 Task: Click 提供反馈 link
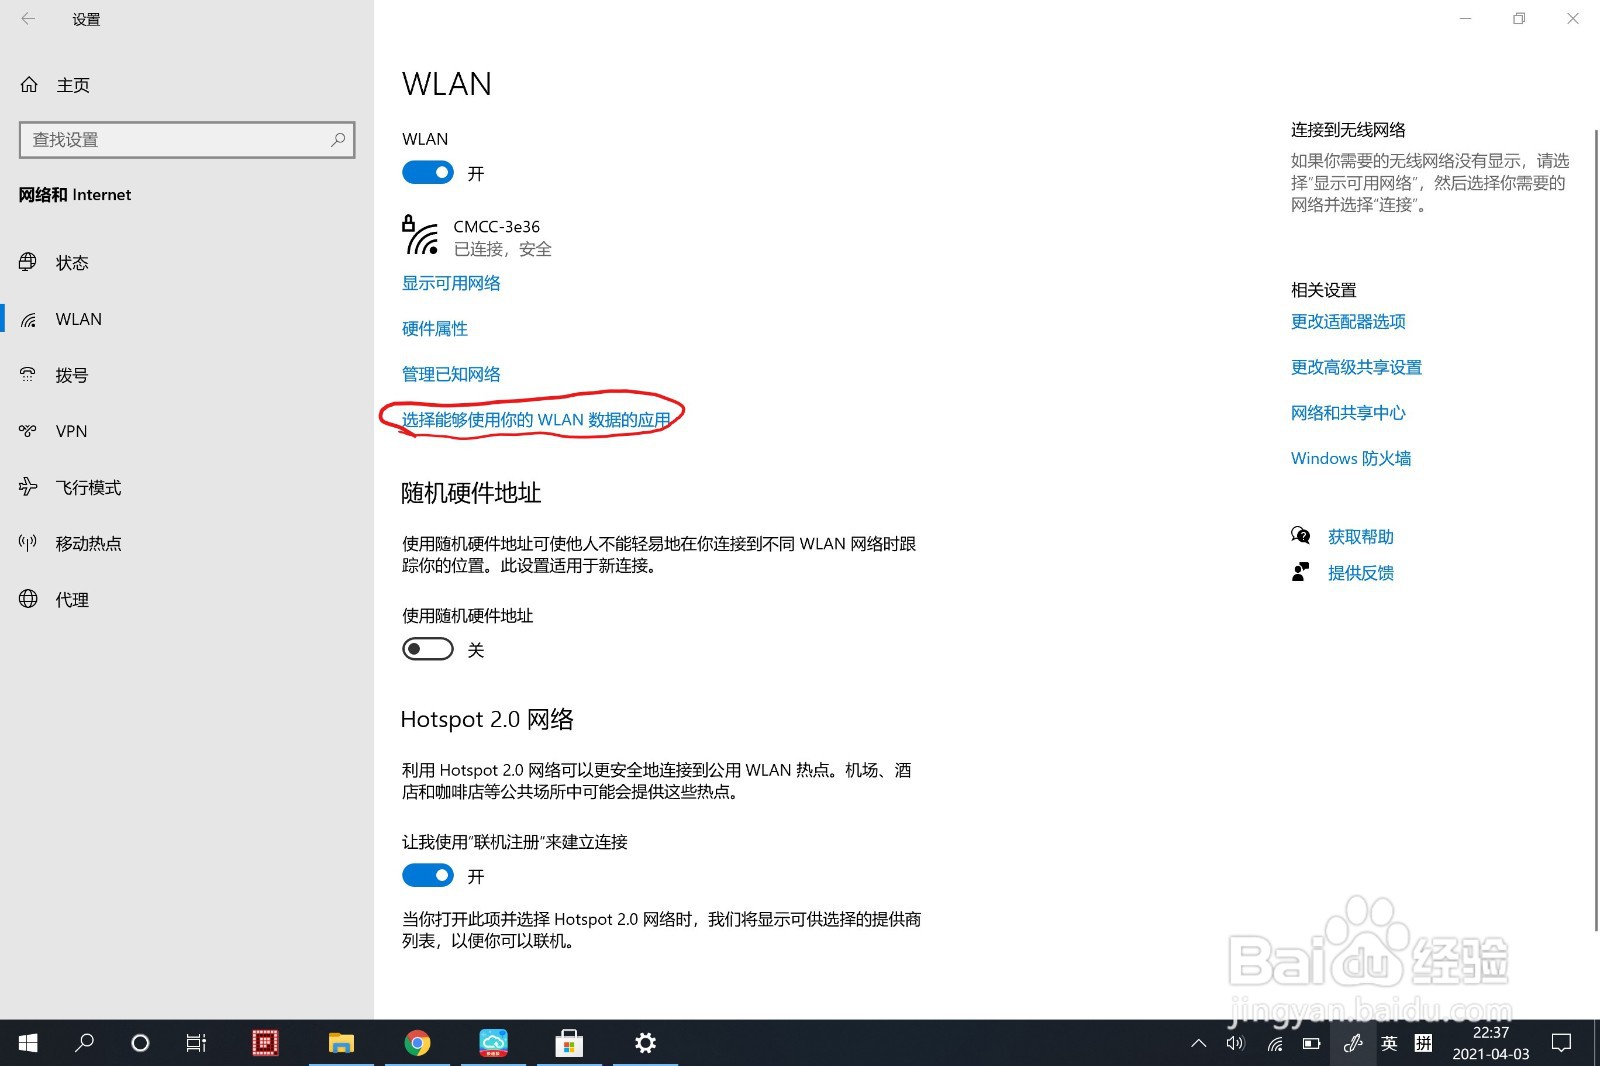pyautogui.click(x=1361, y=573)
